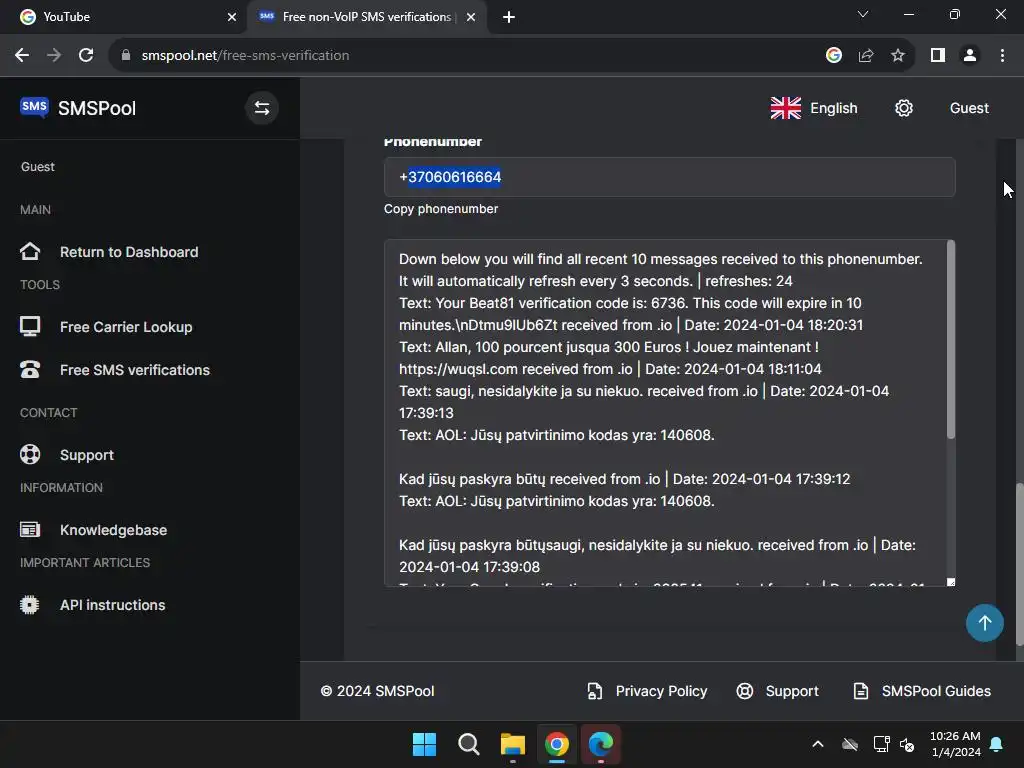Click the Privacy Policy document icon
Screen dimensions: 1024x768
click(594, 691)
